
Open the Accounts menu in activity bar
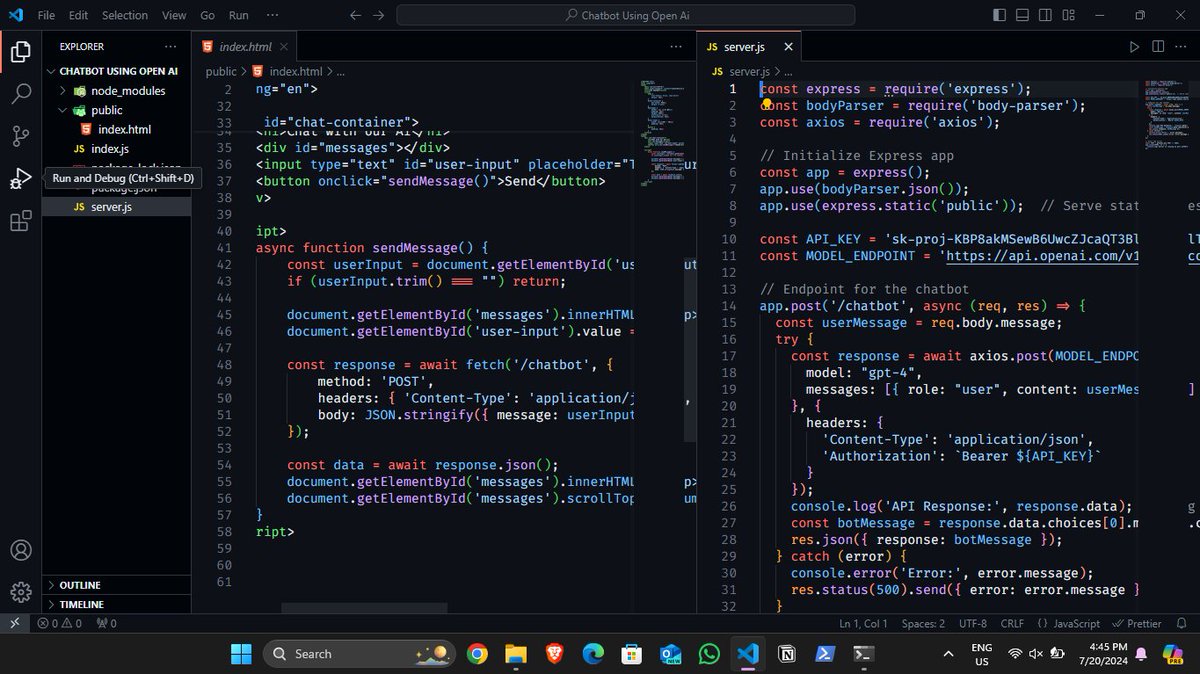click(x=20, y=550)
